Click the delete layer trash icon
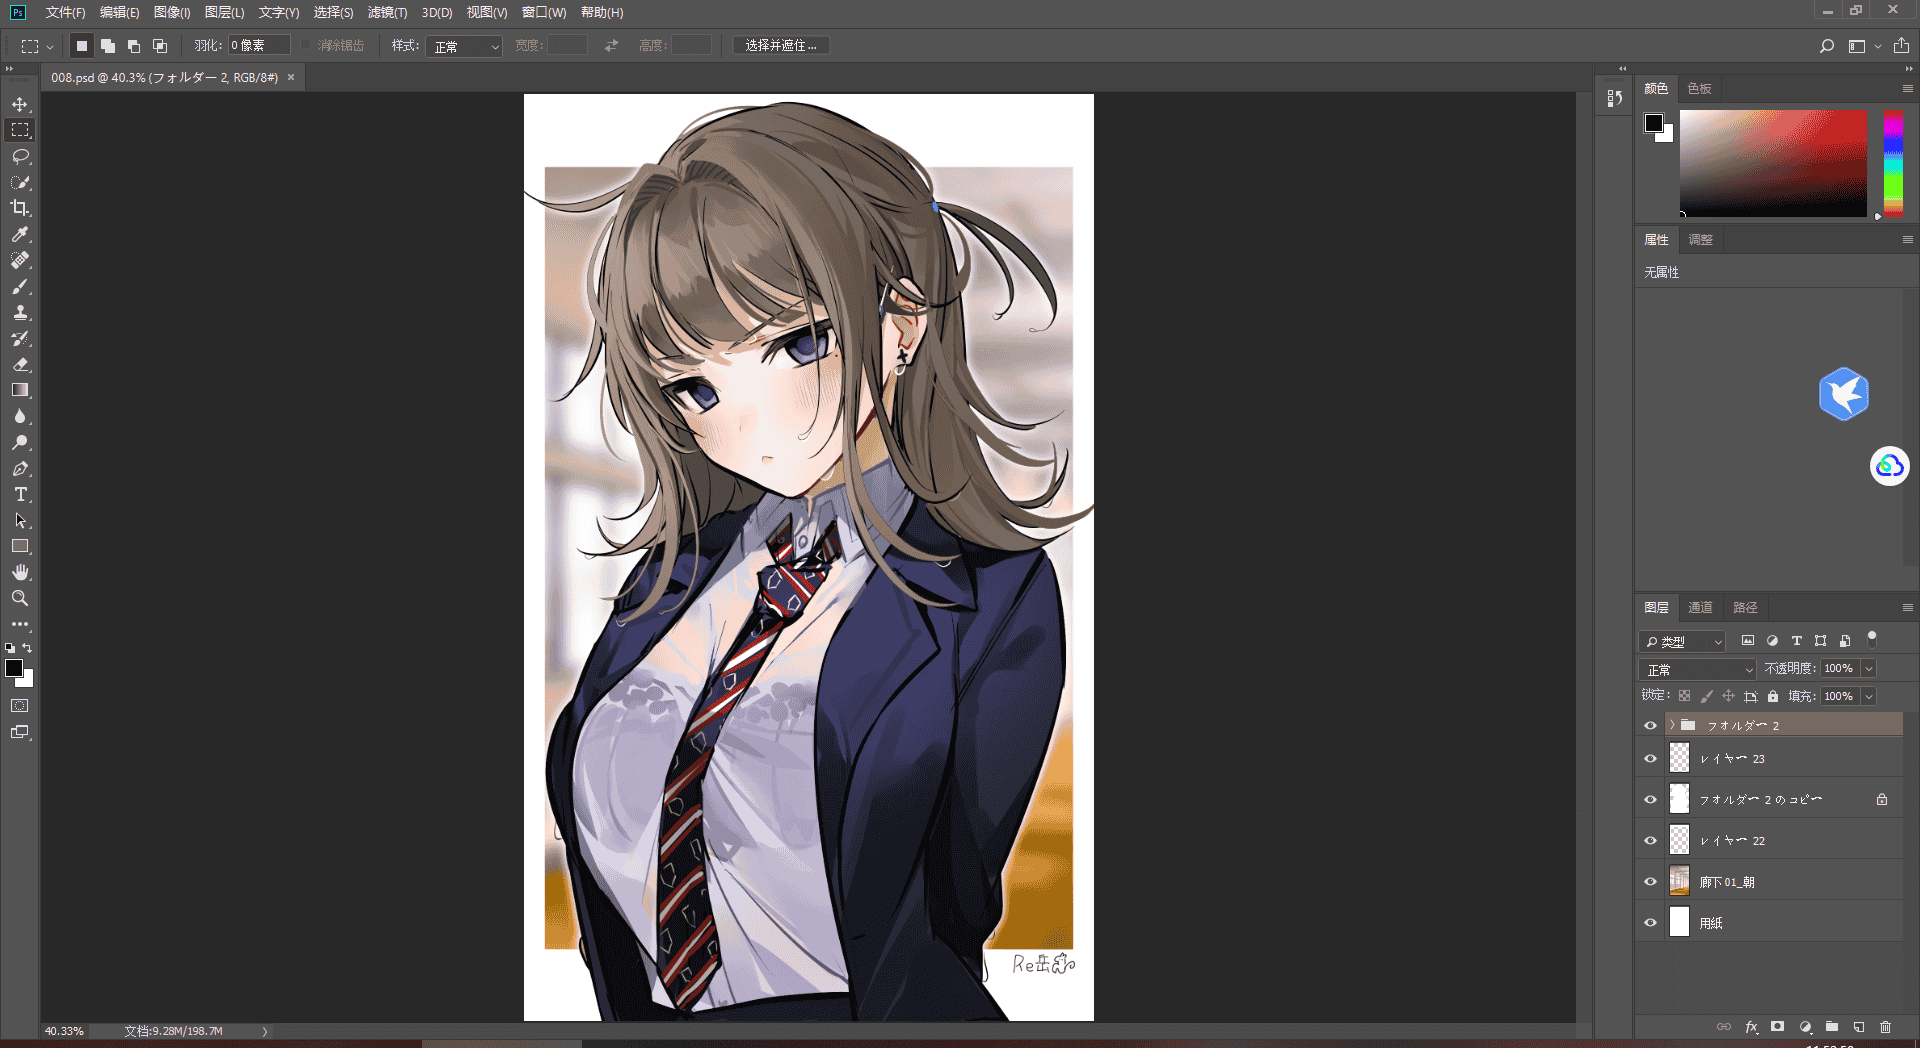 click(x=1885, y=1027)
